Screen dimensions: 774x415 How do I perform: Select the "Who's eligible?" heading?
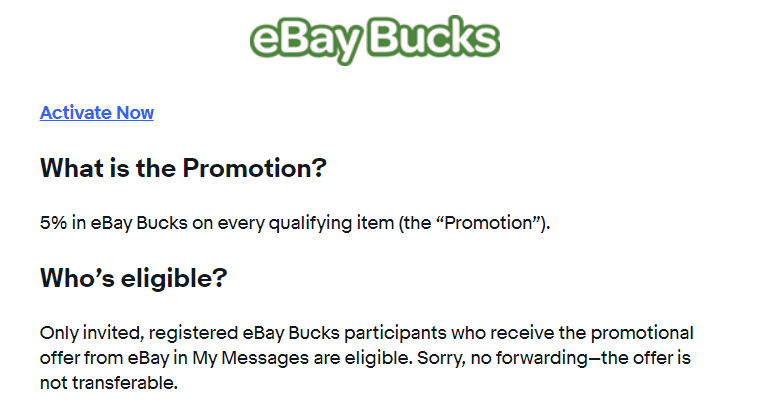133,278
